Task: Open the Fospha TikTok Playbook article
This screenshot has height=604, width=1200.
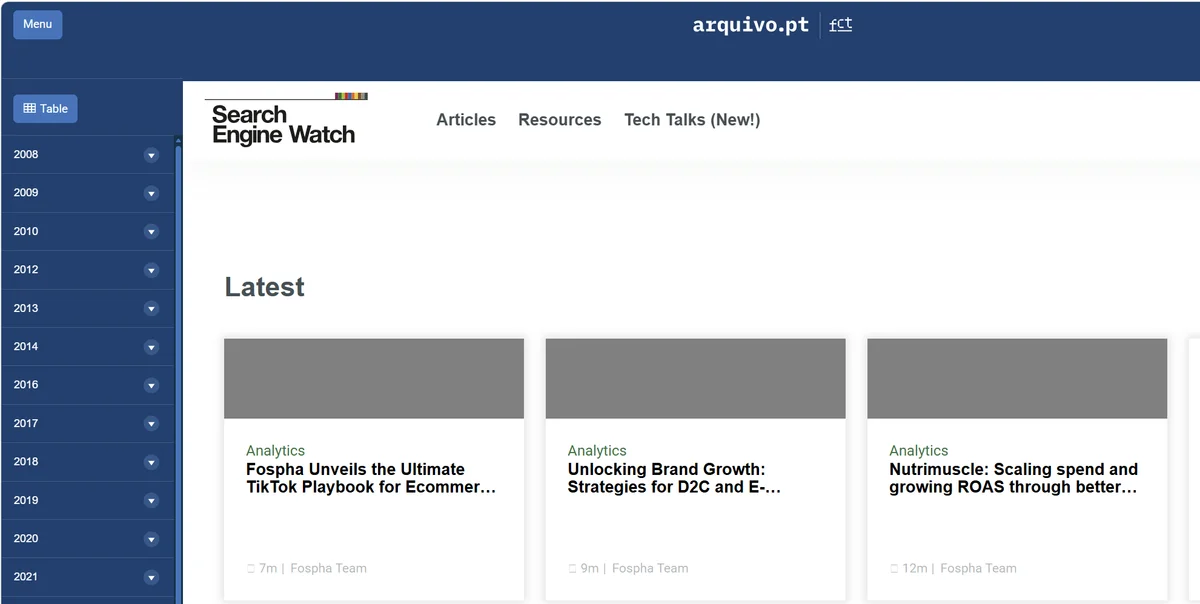Action: (371, 478)
